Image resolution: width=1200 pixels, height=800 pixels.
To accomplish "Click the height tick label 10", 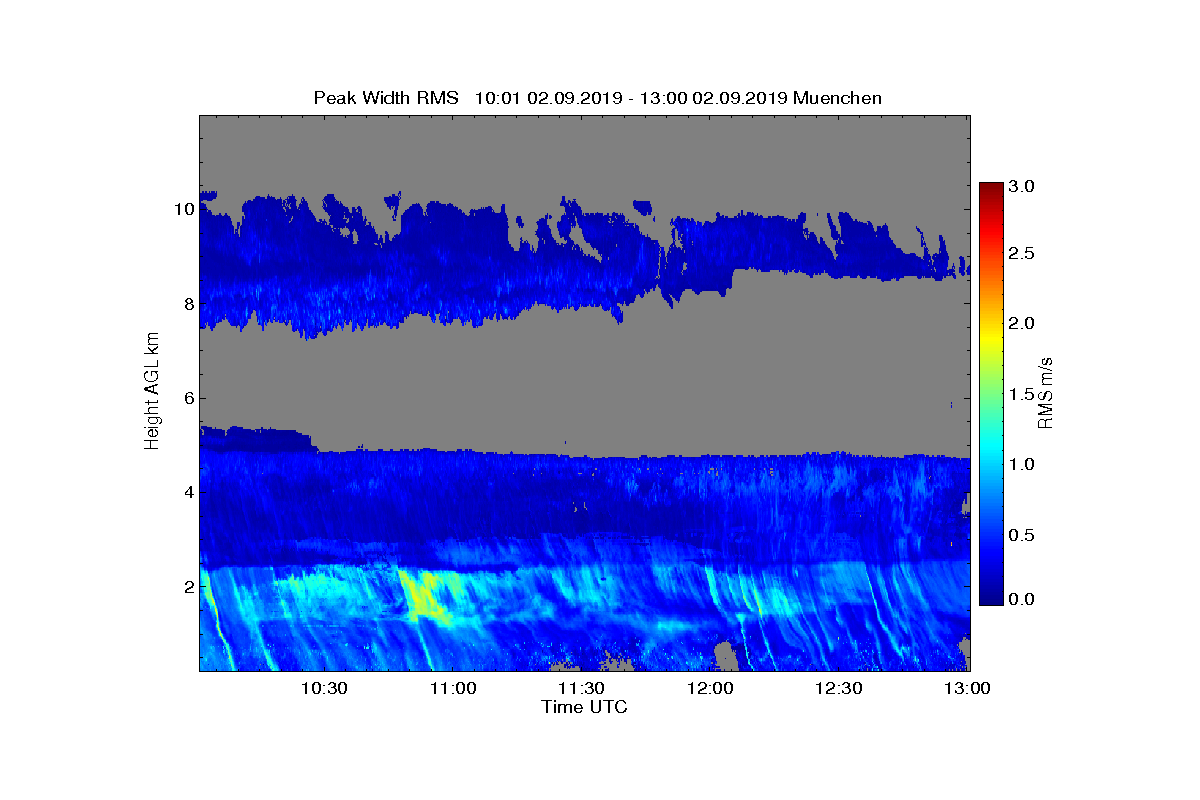I will click(183, 209).
